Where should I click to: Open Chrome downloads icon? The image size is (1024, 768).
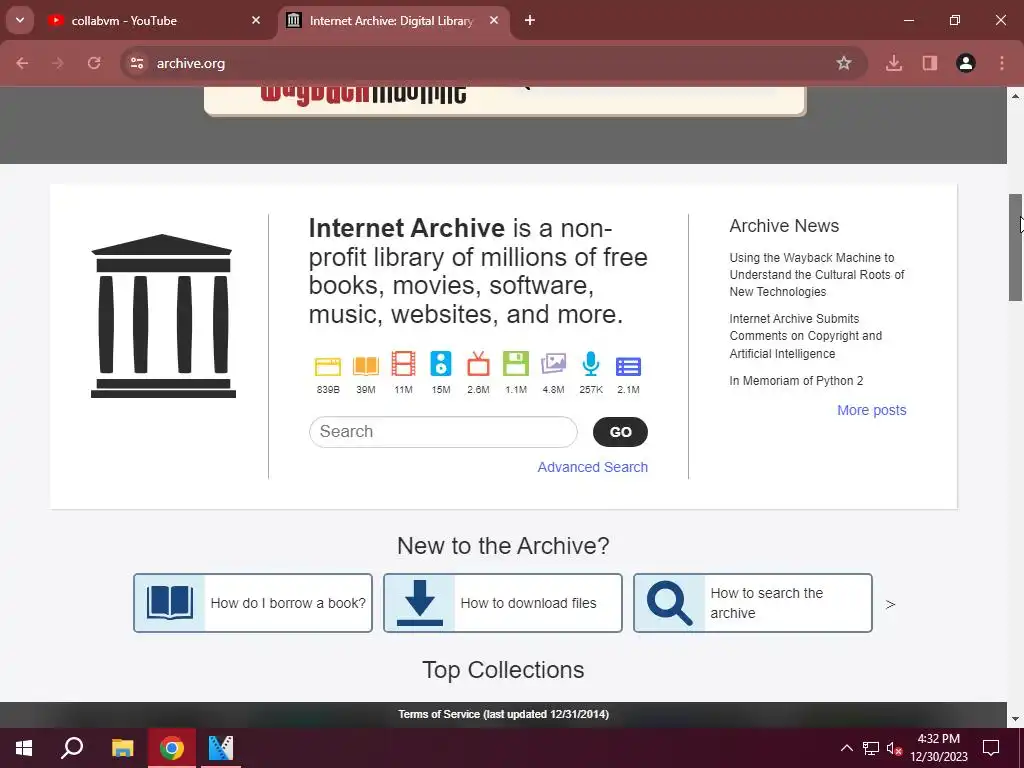pos(894,63)
